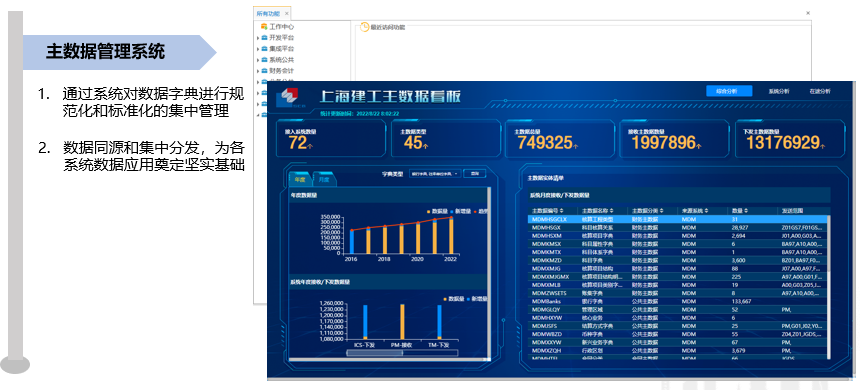Viewport: 860px width, 390px height.
Task: Click the 工作中心 briefcase icon
Action: (x=264, y=26)
